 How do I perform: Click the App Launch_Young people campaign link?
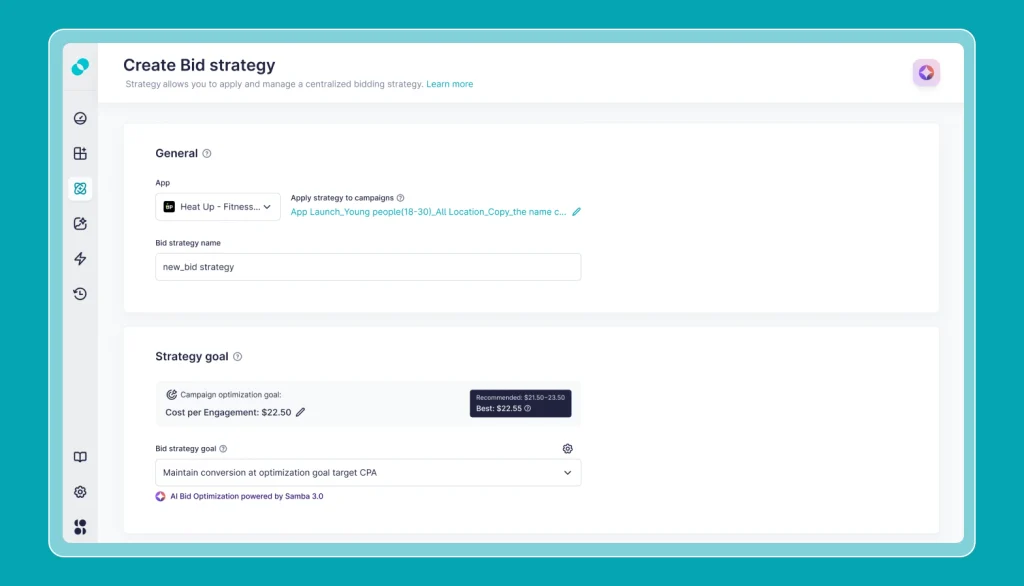[x=428, y=212]
